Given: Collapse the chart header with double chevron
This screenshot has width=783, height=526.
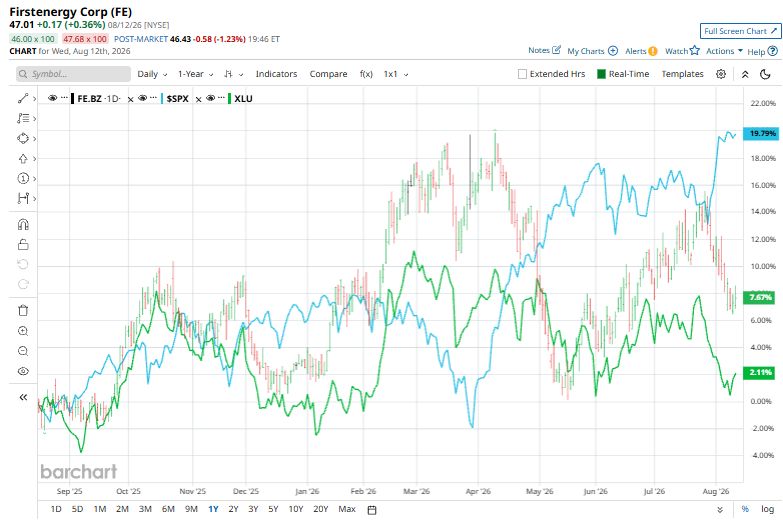Looking at the screenshot, I should click(x=745, y=74).
